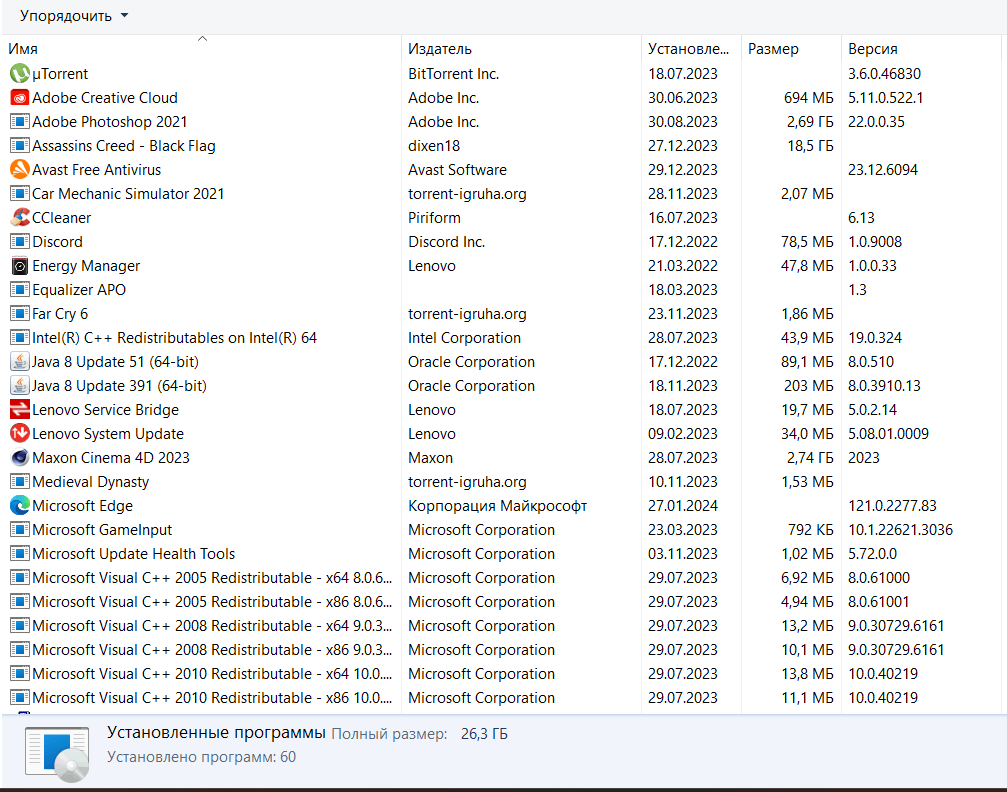
Task: Select Avast Free Antivirus name
Action: click(x=96, y=170)
